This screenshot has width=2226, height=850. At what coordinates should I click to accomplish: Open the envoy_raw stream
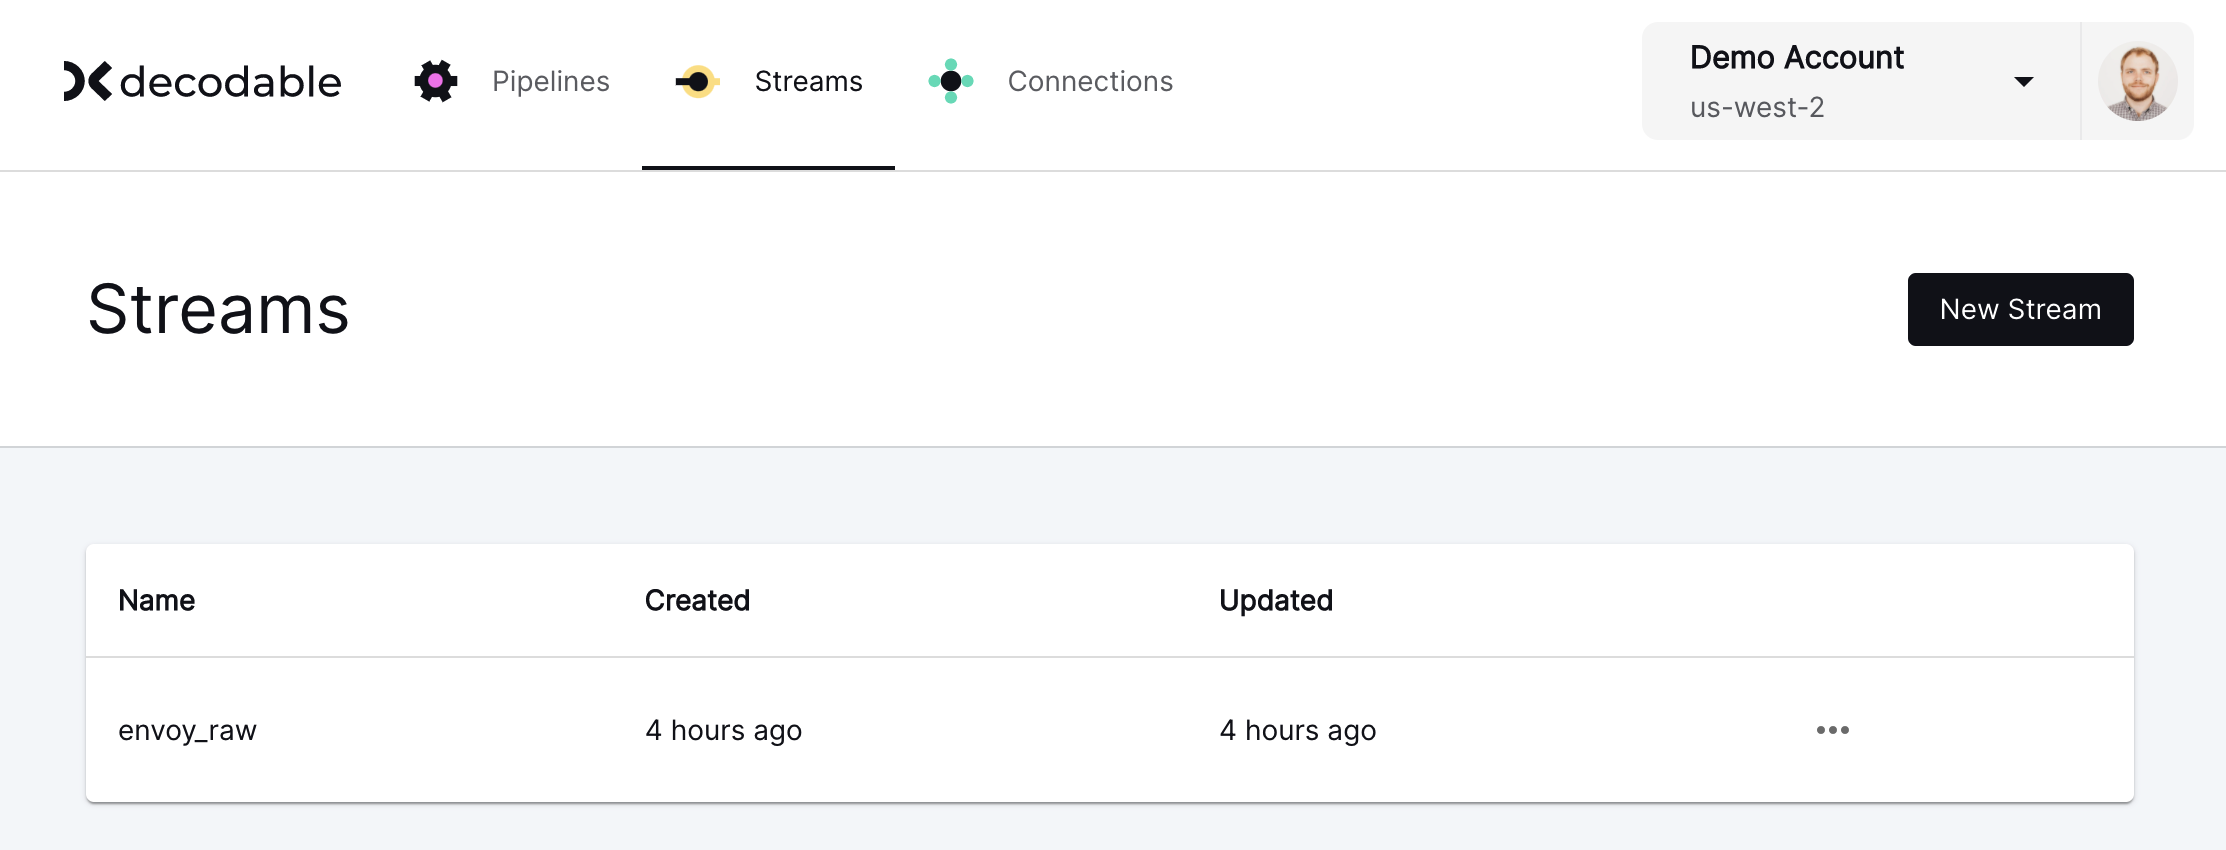coord(187,730)
